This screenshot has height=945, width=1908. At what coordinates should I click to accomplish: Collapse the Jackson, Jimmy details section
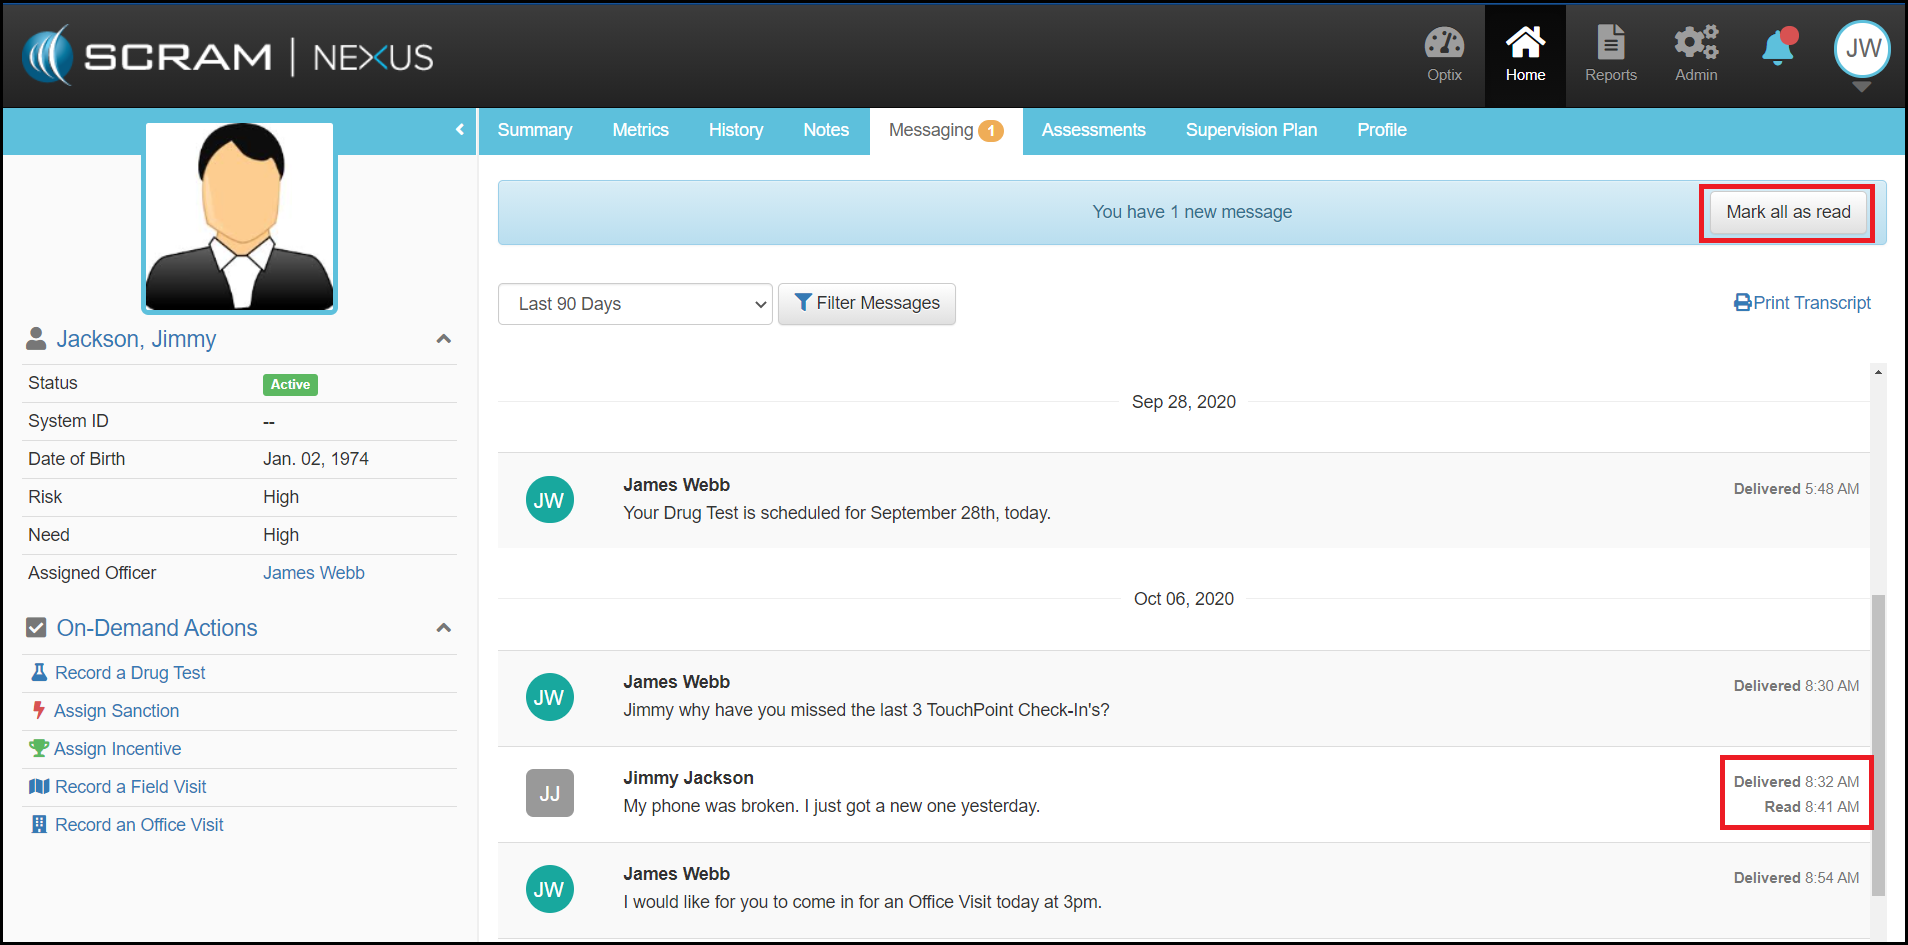click(444, 339)
